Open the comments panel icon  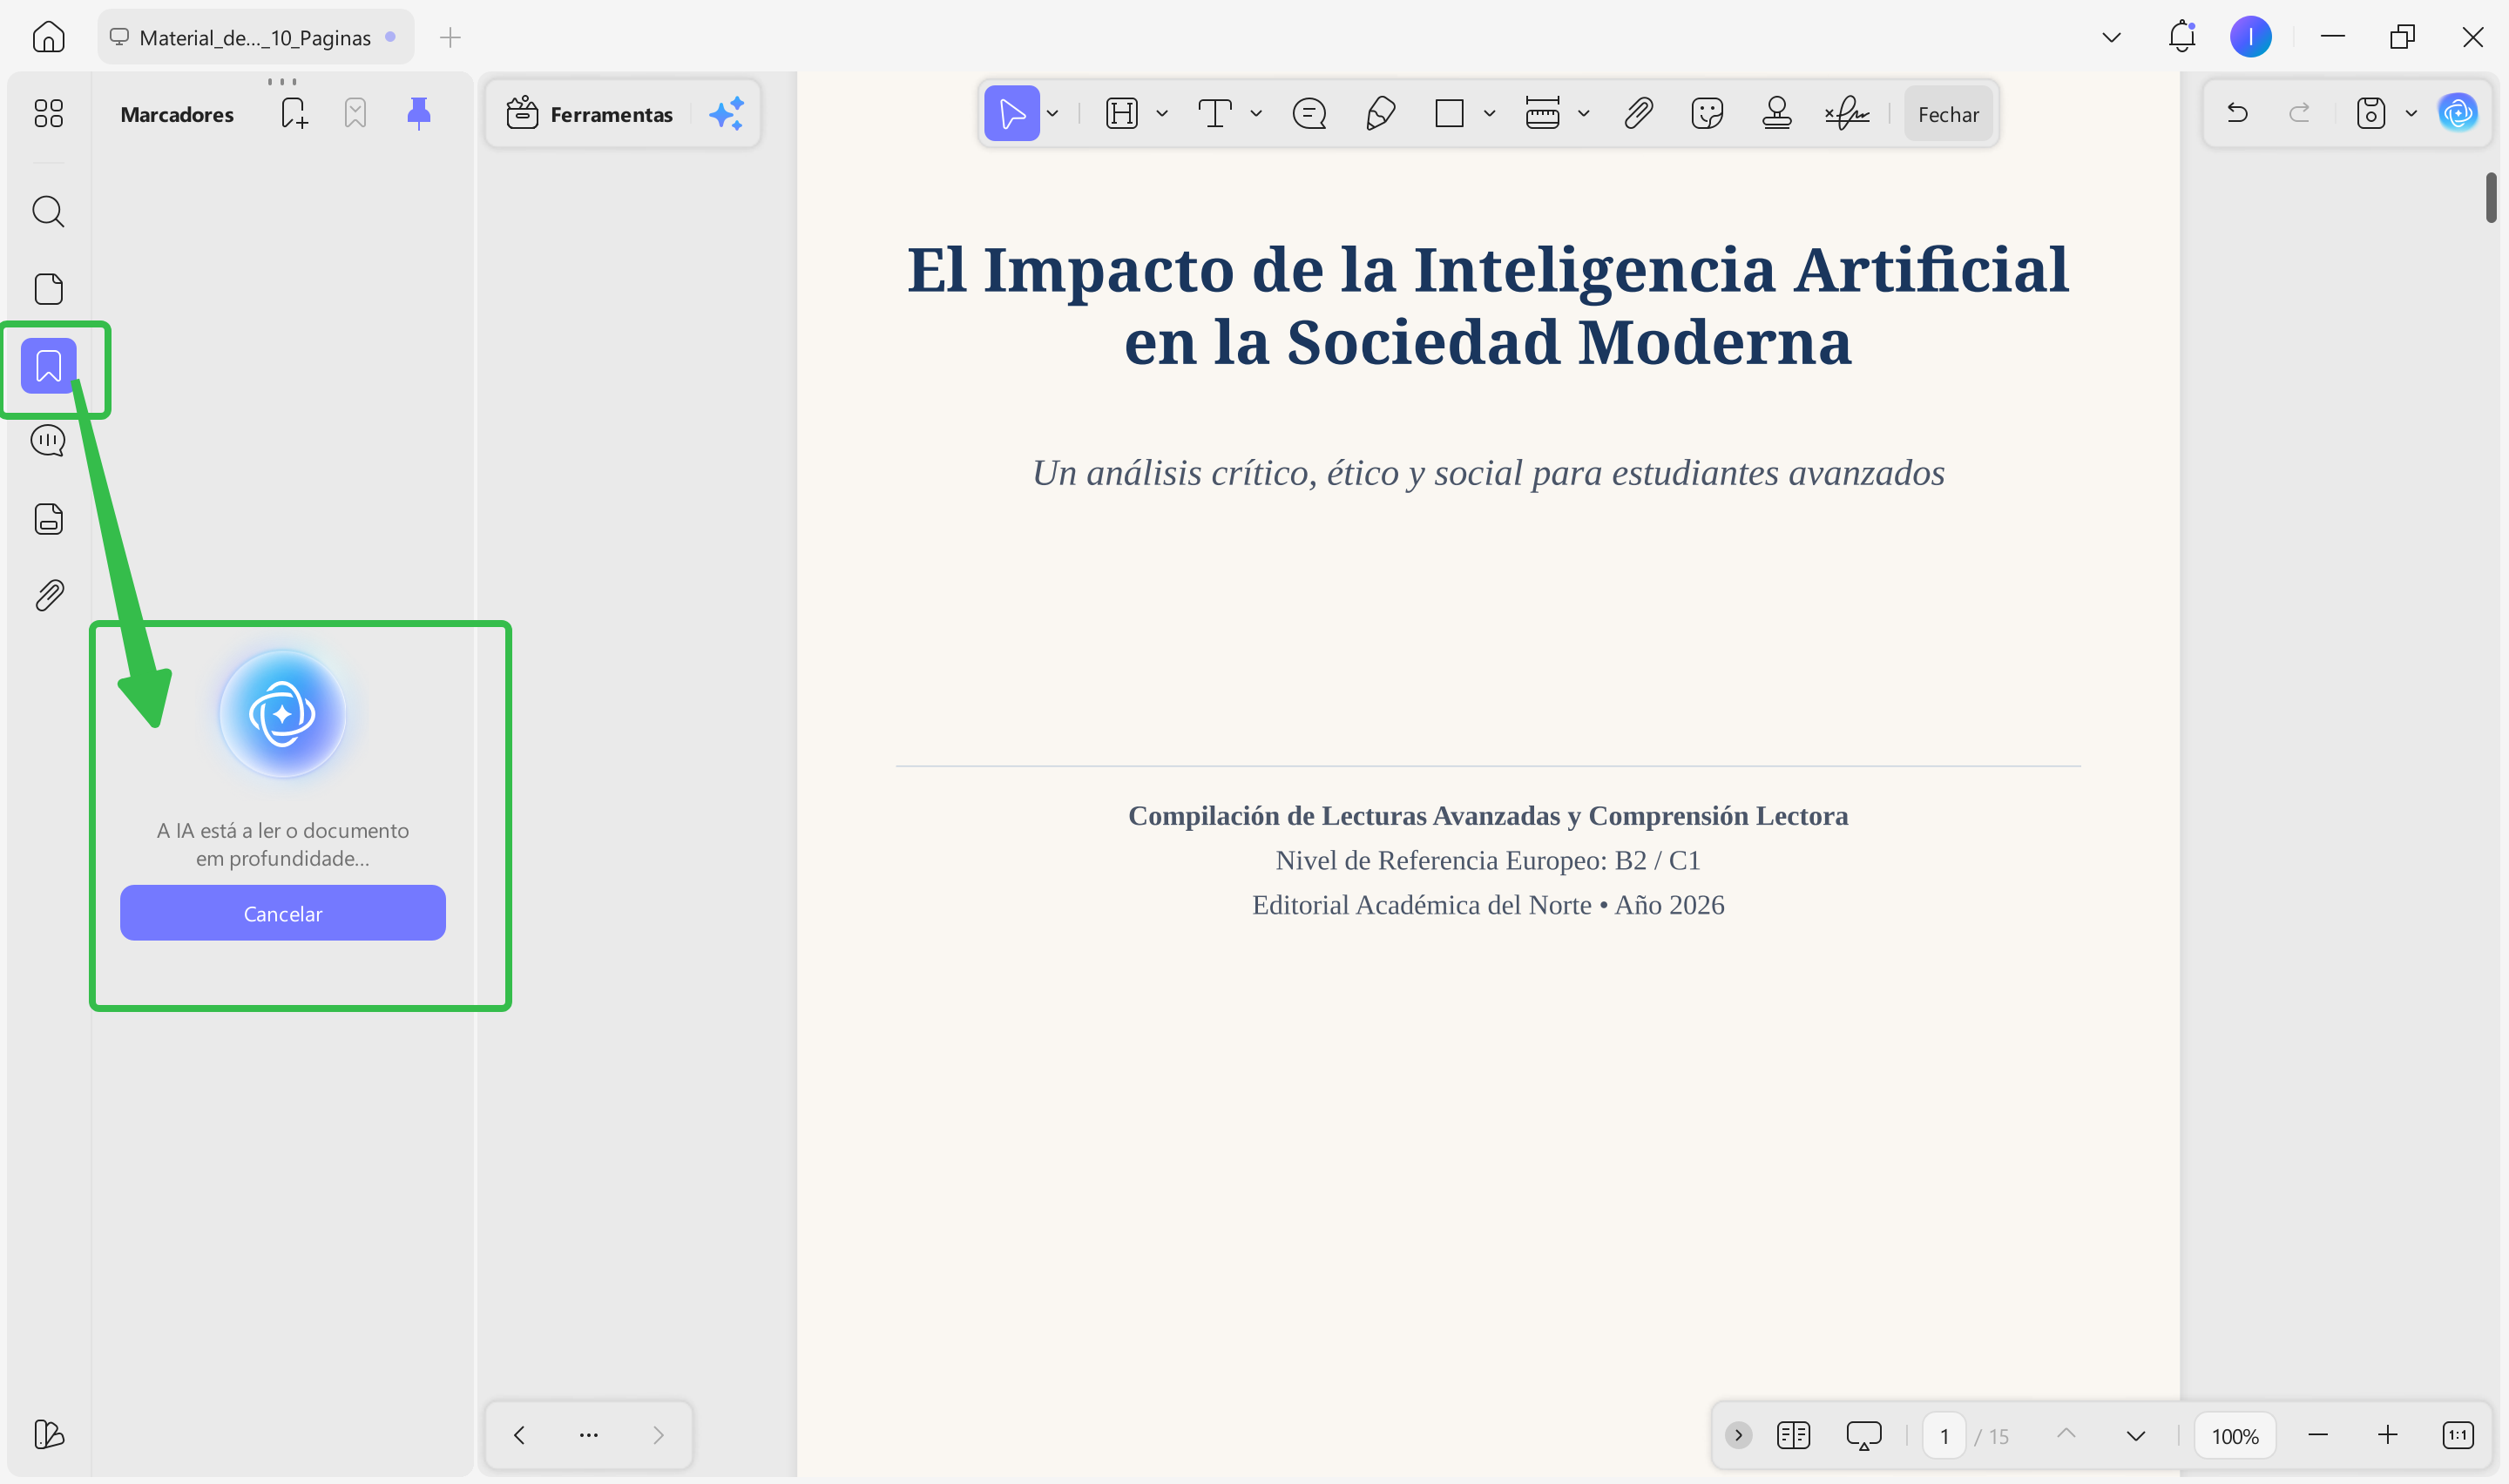[48, 441]
